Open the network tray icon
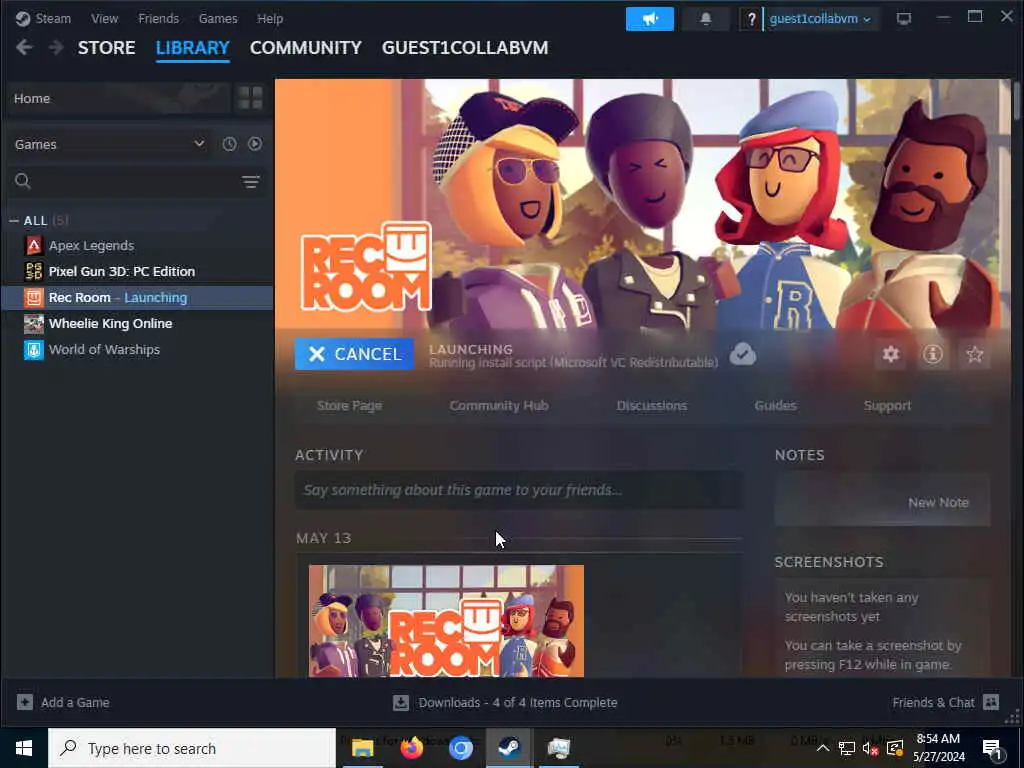 [846, 748]
